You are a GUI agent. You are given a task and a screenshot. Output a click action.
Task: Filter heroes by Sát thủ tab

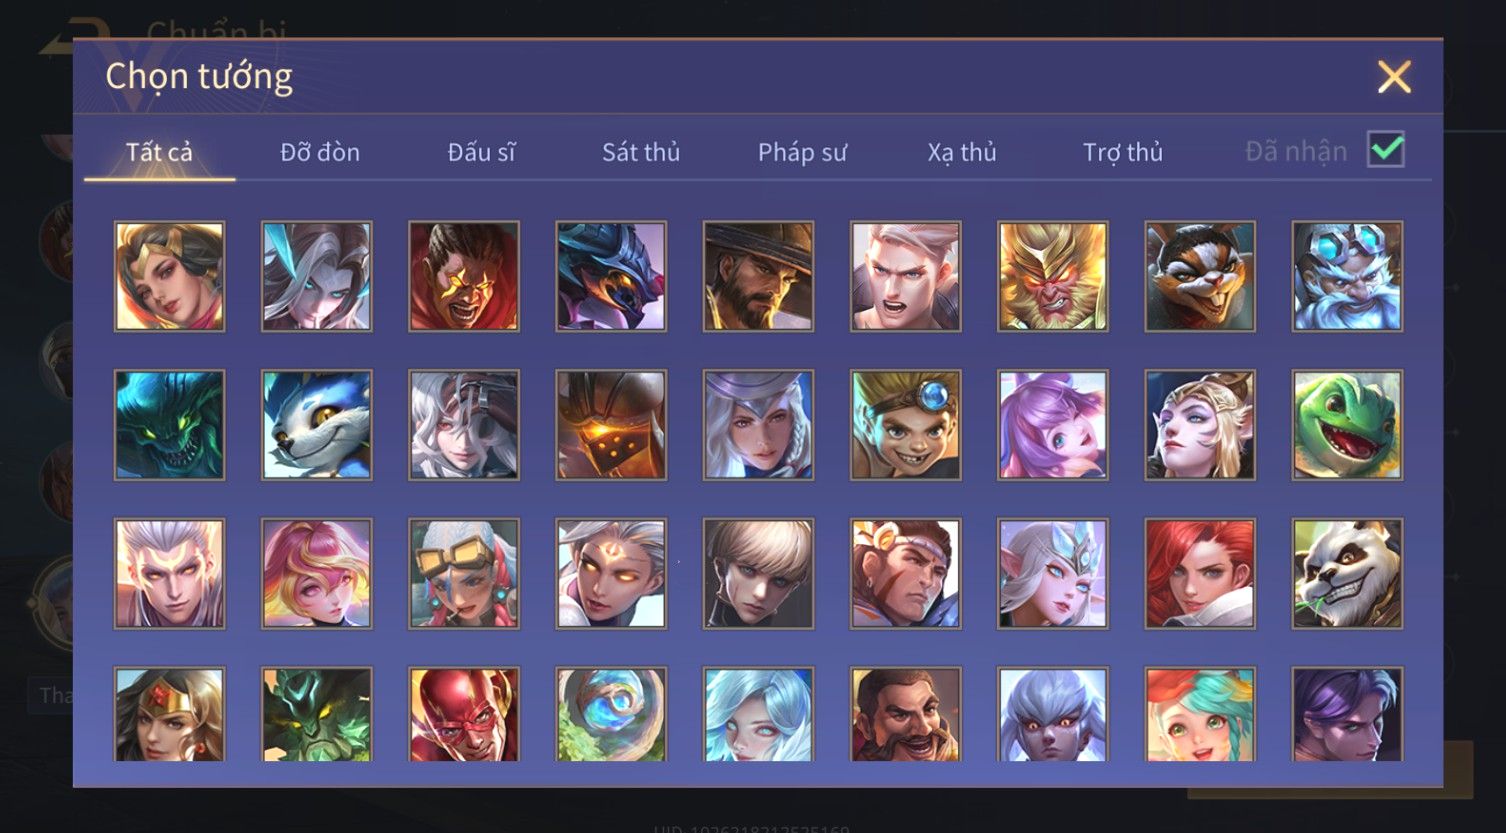pyautogui.click(x=641, y=152)
